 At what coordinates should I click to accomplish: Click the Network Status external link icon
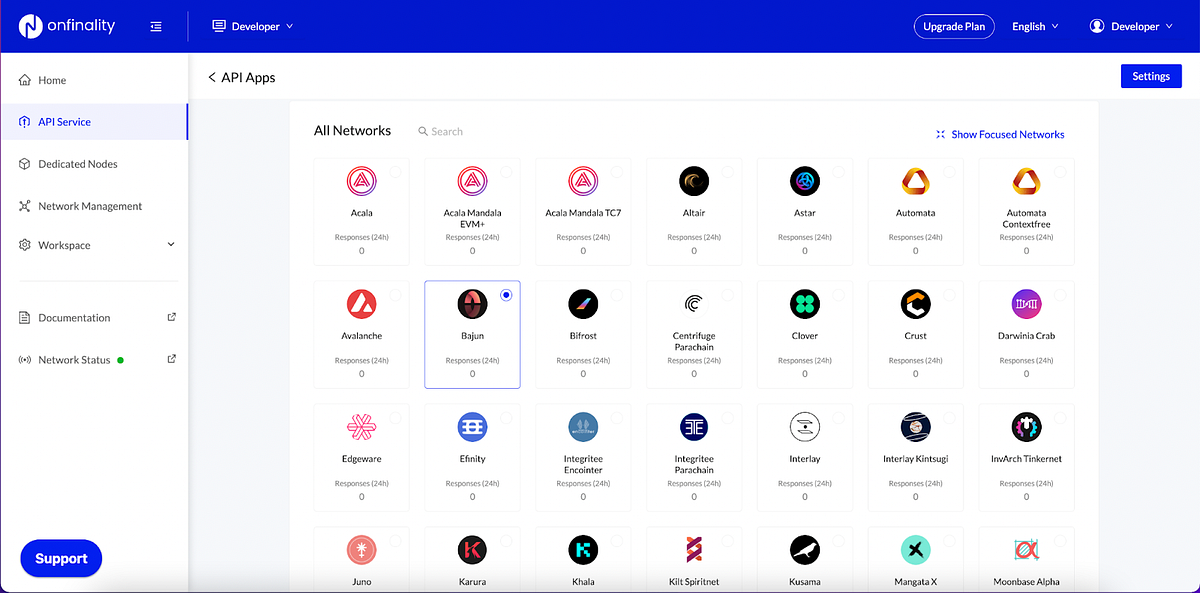tap(171, 359)
